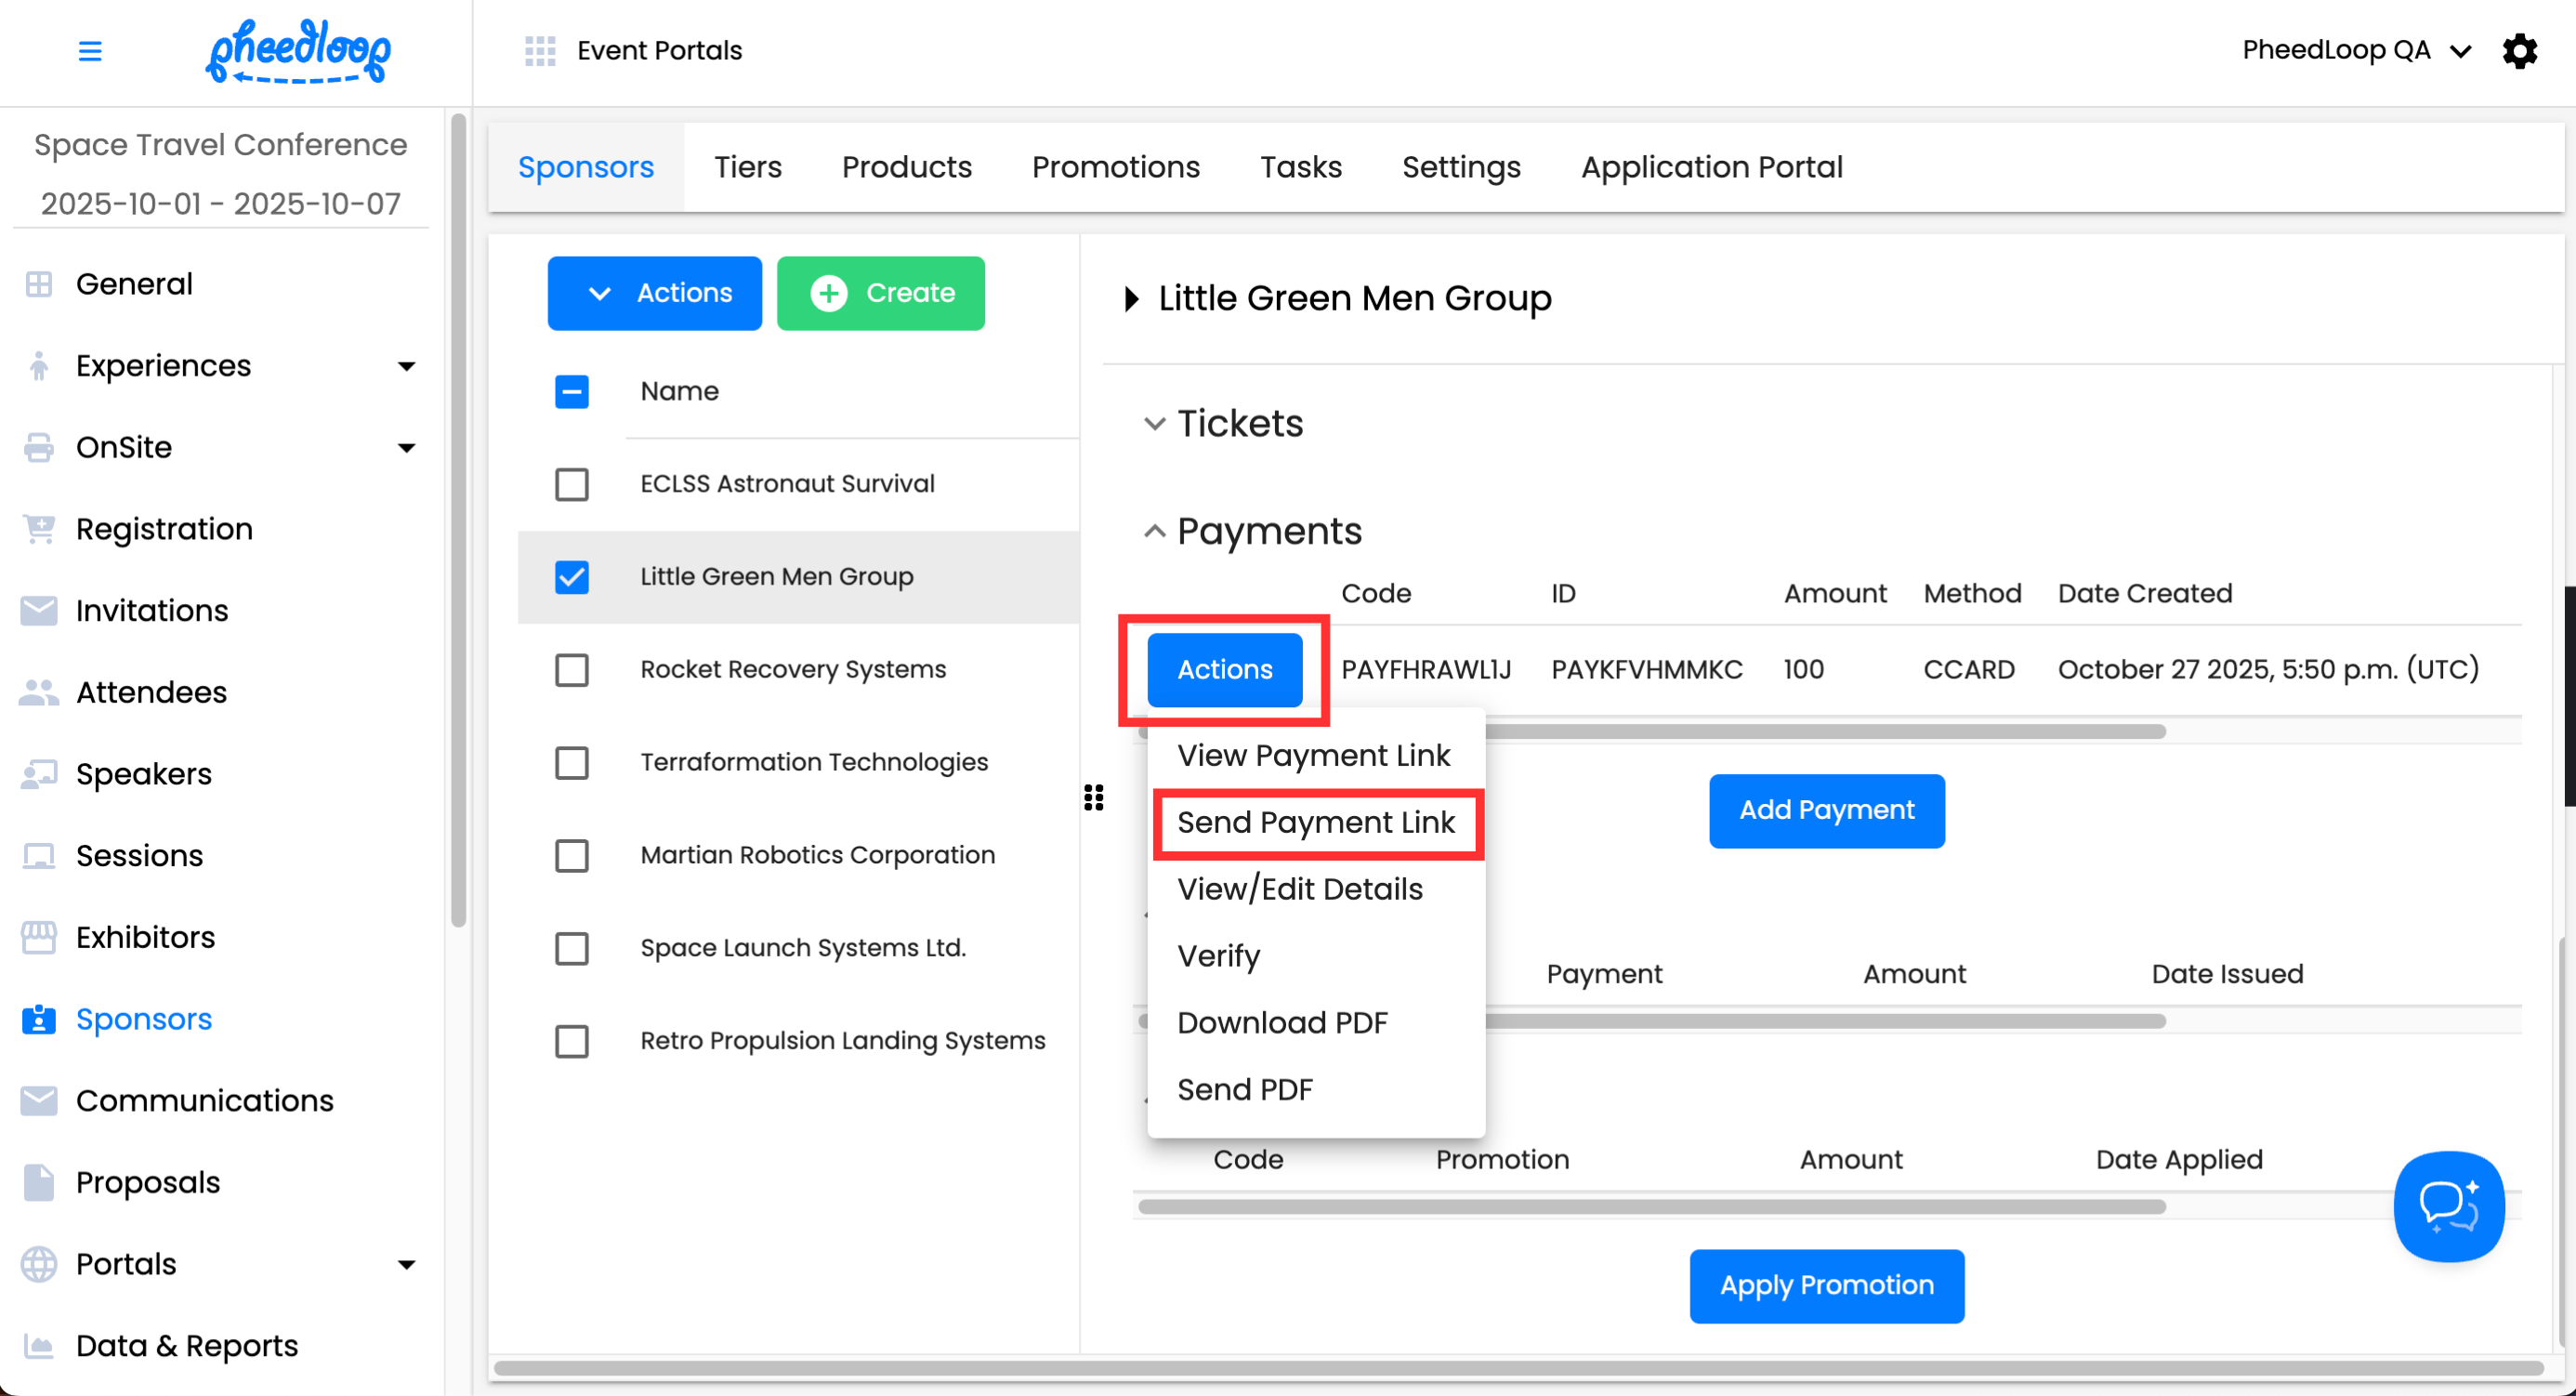Click the Data & Reports chart icon
Screen dimensions: 2576x1396
click(x=38, y=1346)
